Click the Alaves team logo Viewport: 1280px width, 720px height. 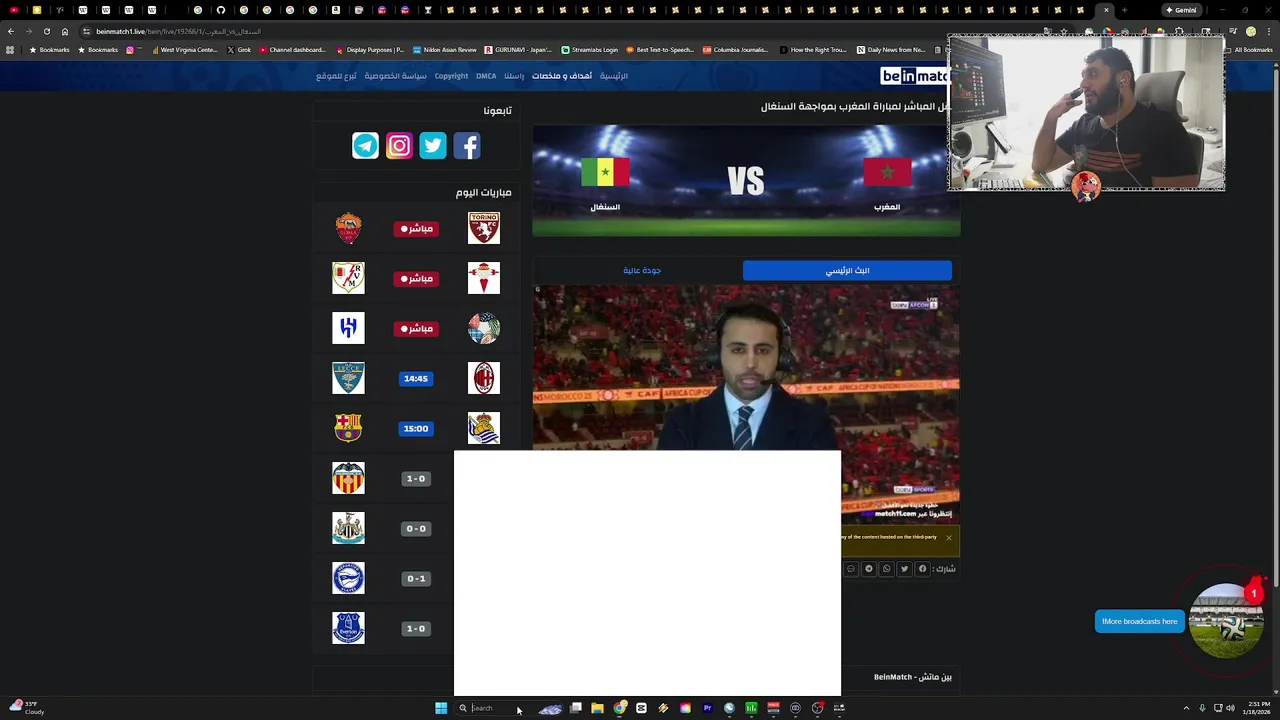(348, 578)
